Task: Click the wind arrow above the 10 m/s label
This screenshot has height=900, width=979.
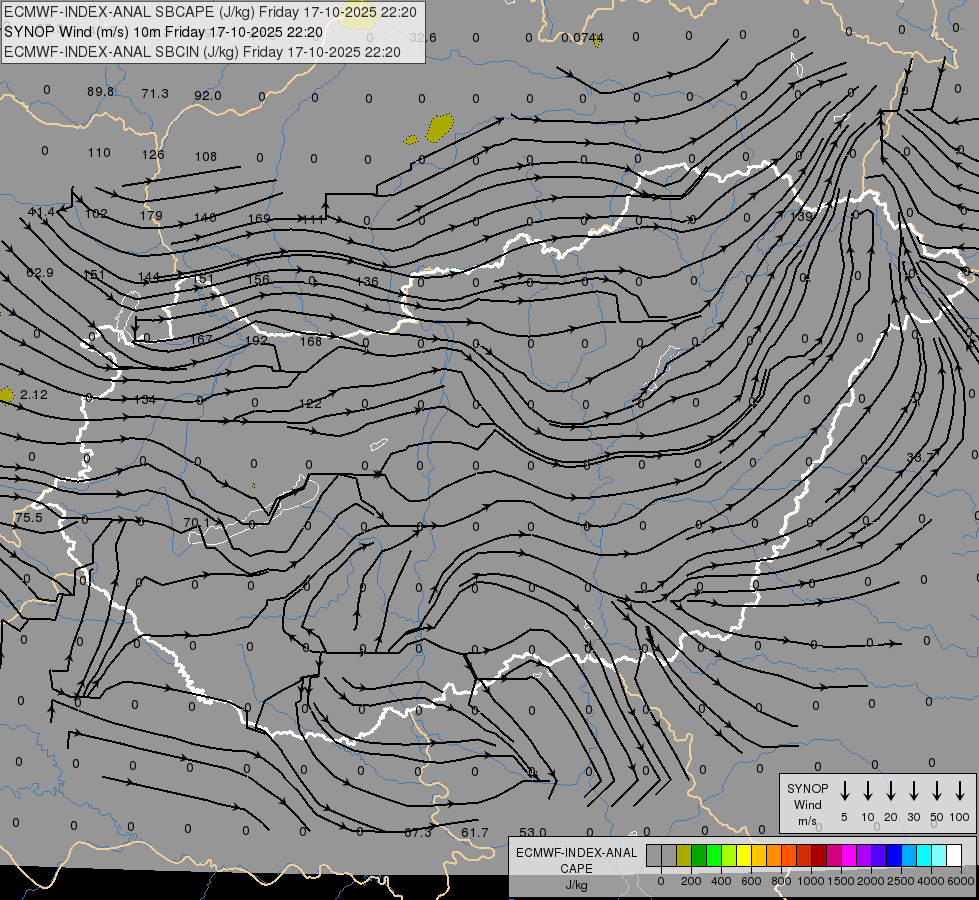Action: (867, 791)
